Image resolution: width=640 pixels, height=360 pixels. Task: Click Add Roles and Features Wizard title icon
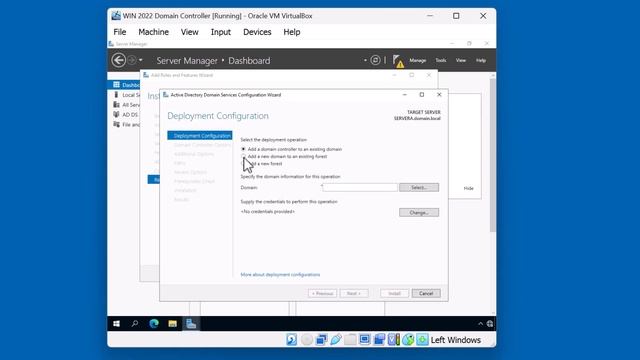[x=146, y=75]
